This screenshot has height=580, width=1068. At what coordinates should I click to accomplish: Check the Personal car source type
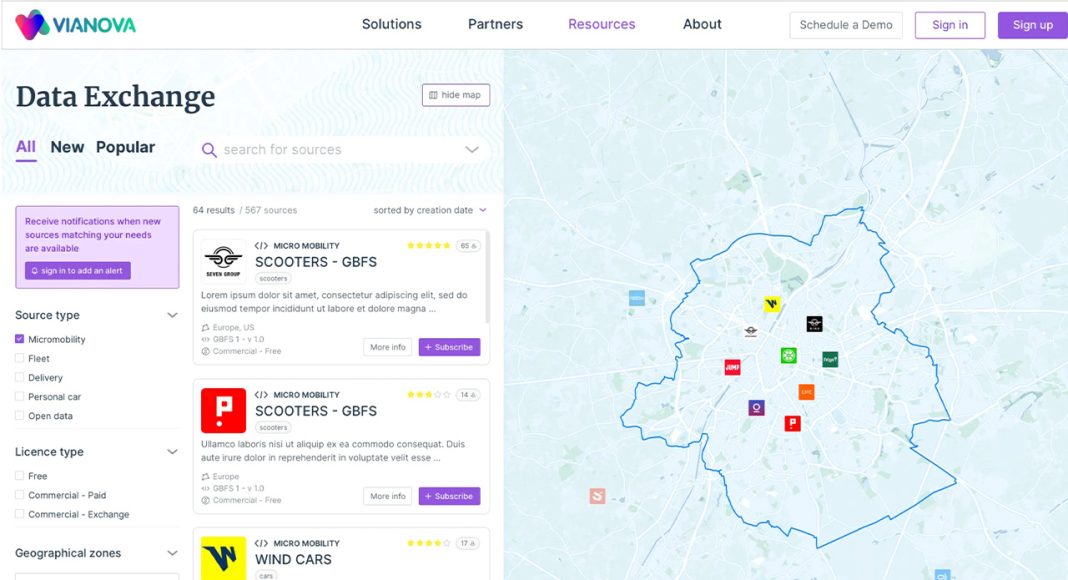click(x=20, y=396)
